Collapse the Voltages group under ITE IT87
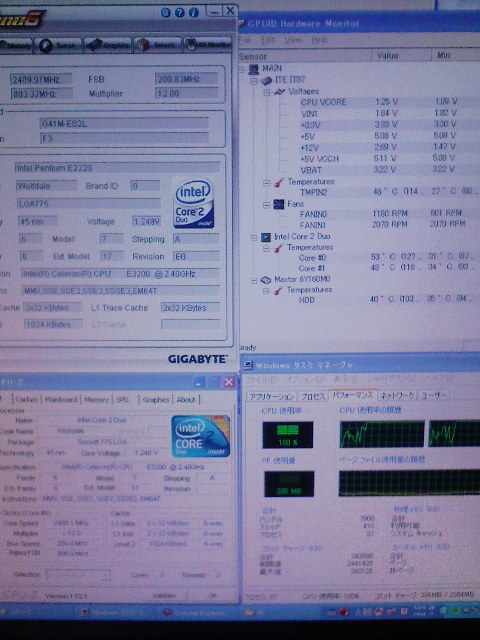480x640 pixels. click(x=267, y=92)
